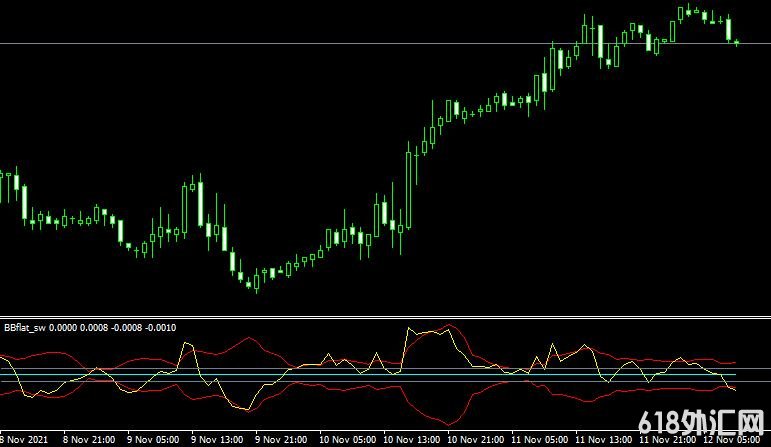771x447 pixels.
Task: Select the '10 Nov 05:00' time axis label
Action: coord(348,440)
